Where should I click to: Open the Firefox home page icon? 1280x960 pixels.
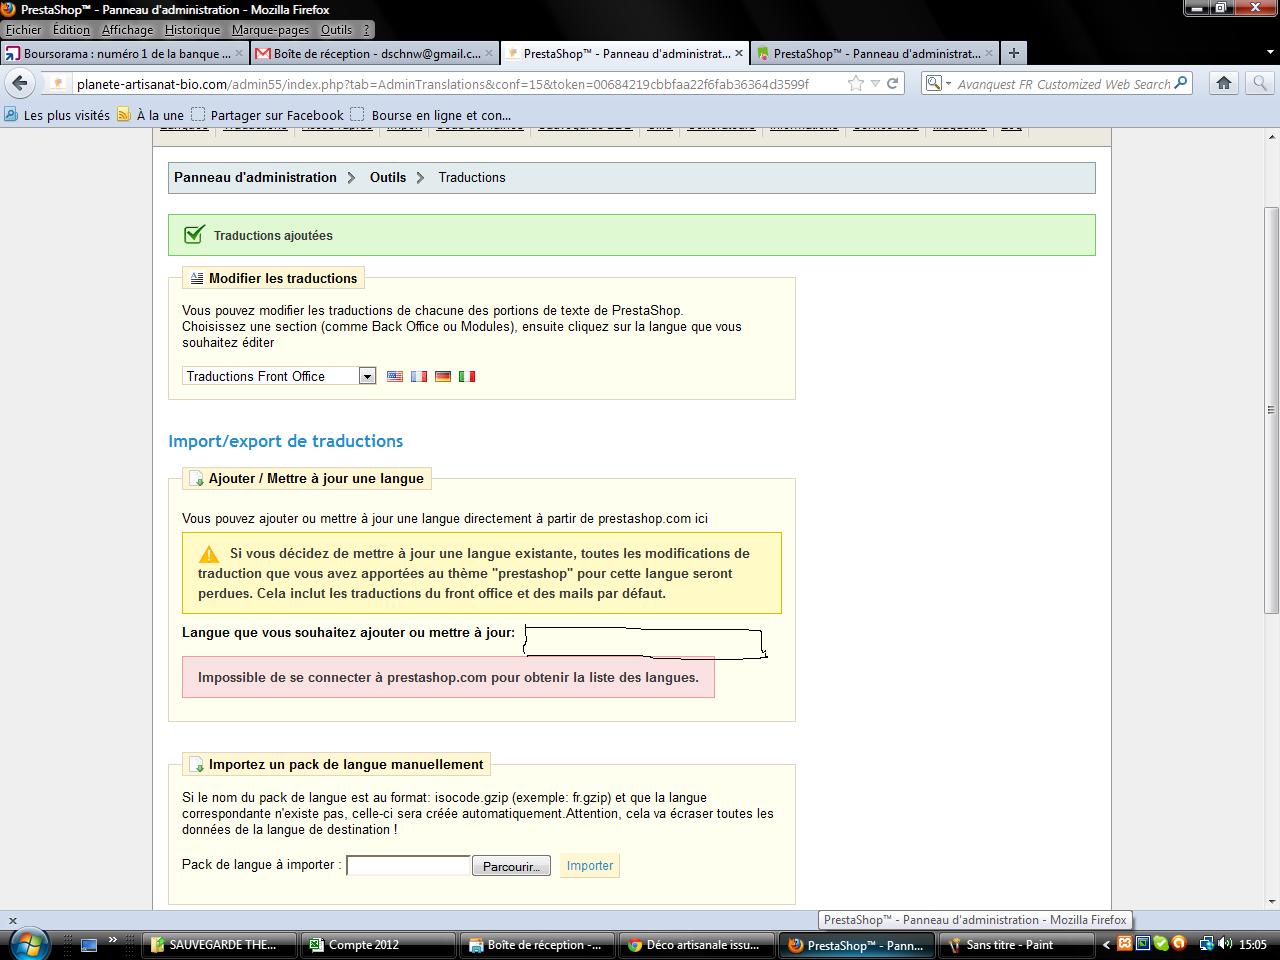(1223, 84)
